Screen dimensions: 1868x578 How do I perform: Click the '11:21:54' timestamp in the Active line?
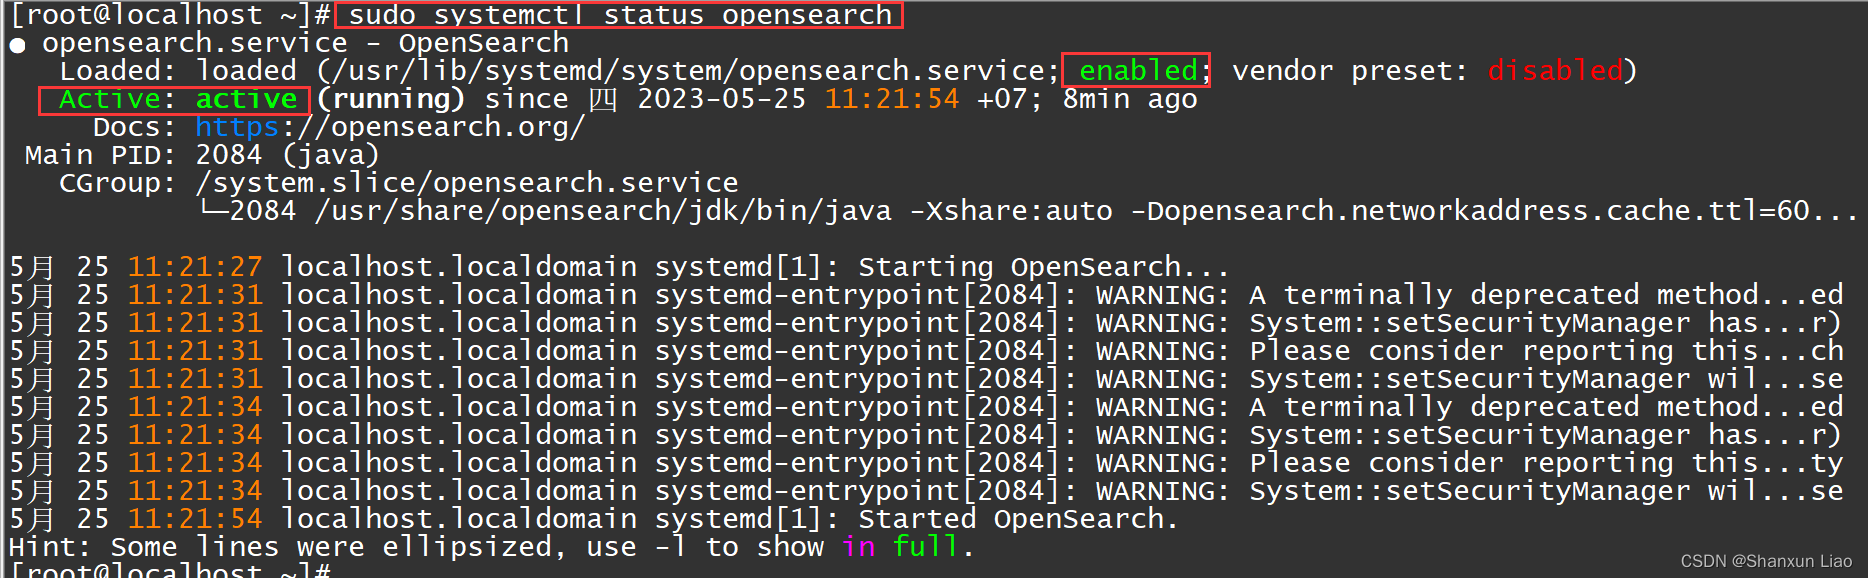(891, 99)
